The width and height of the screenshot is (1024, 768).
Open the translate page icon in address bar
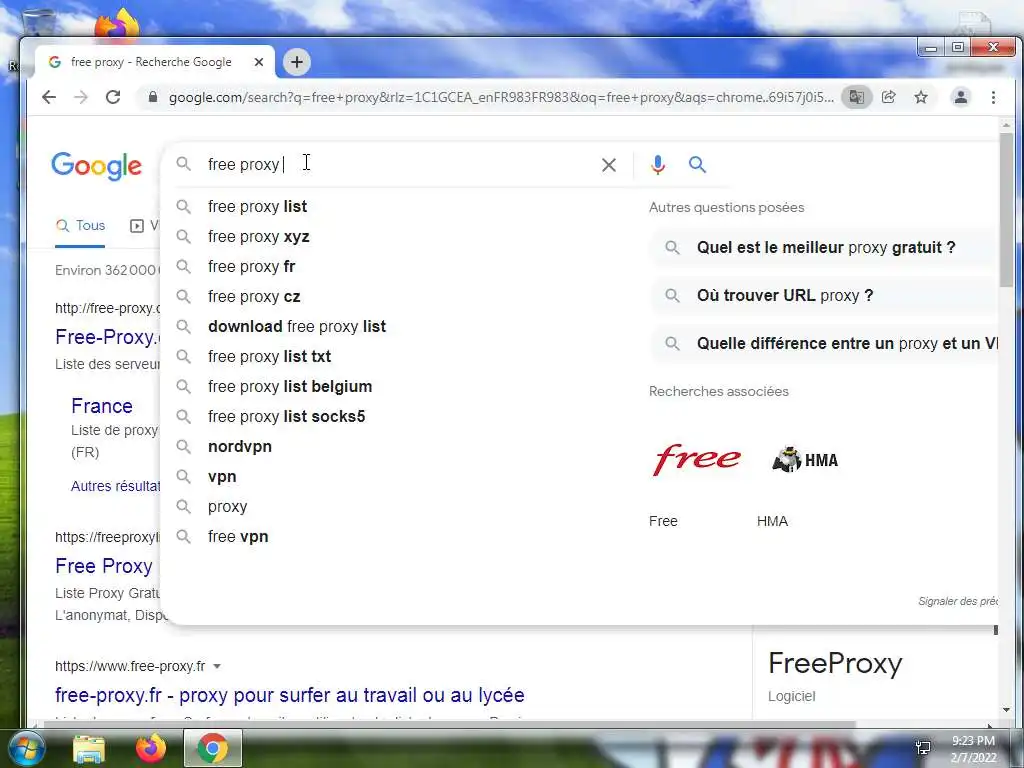pos(856,97)
